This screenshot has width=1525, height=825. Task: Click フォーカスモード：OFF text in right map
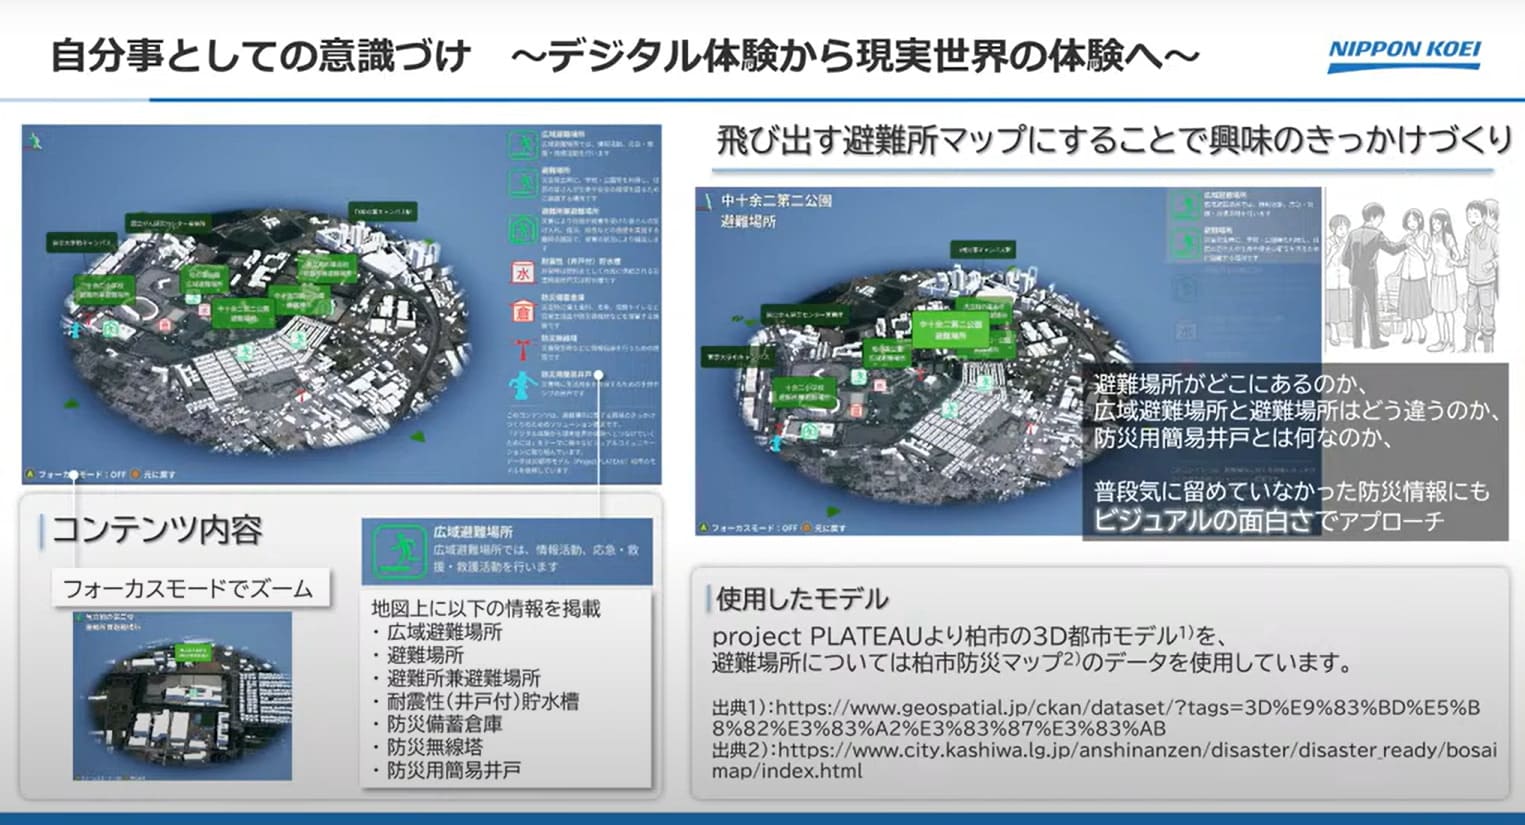[x=754, y=527]
